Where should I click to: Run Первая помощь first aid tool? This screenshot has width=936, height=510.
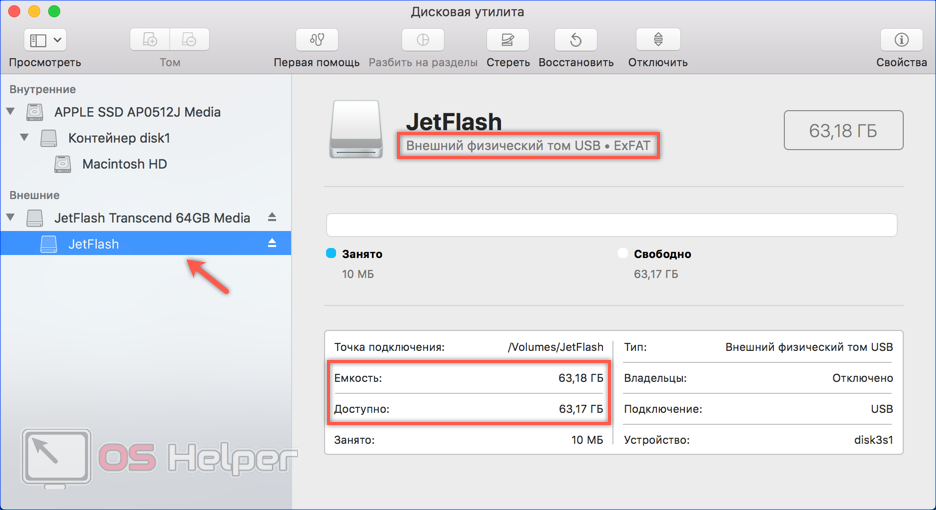coord(317,40)
